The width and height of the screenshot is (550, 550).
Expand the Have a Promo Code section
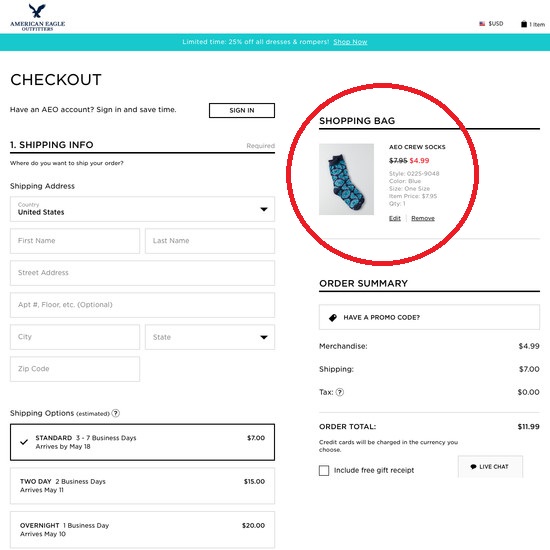pyautogui.click(x=429, y=317)
